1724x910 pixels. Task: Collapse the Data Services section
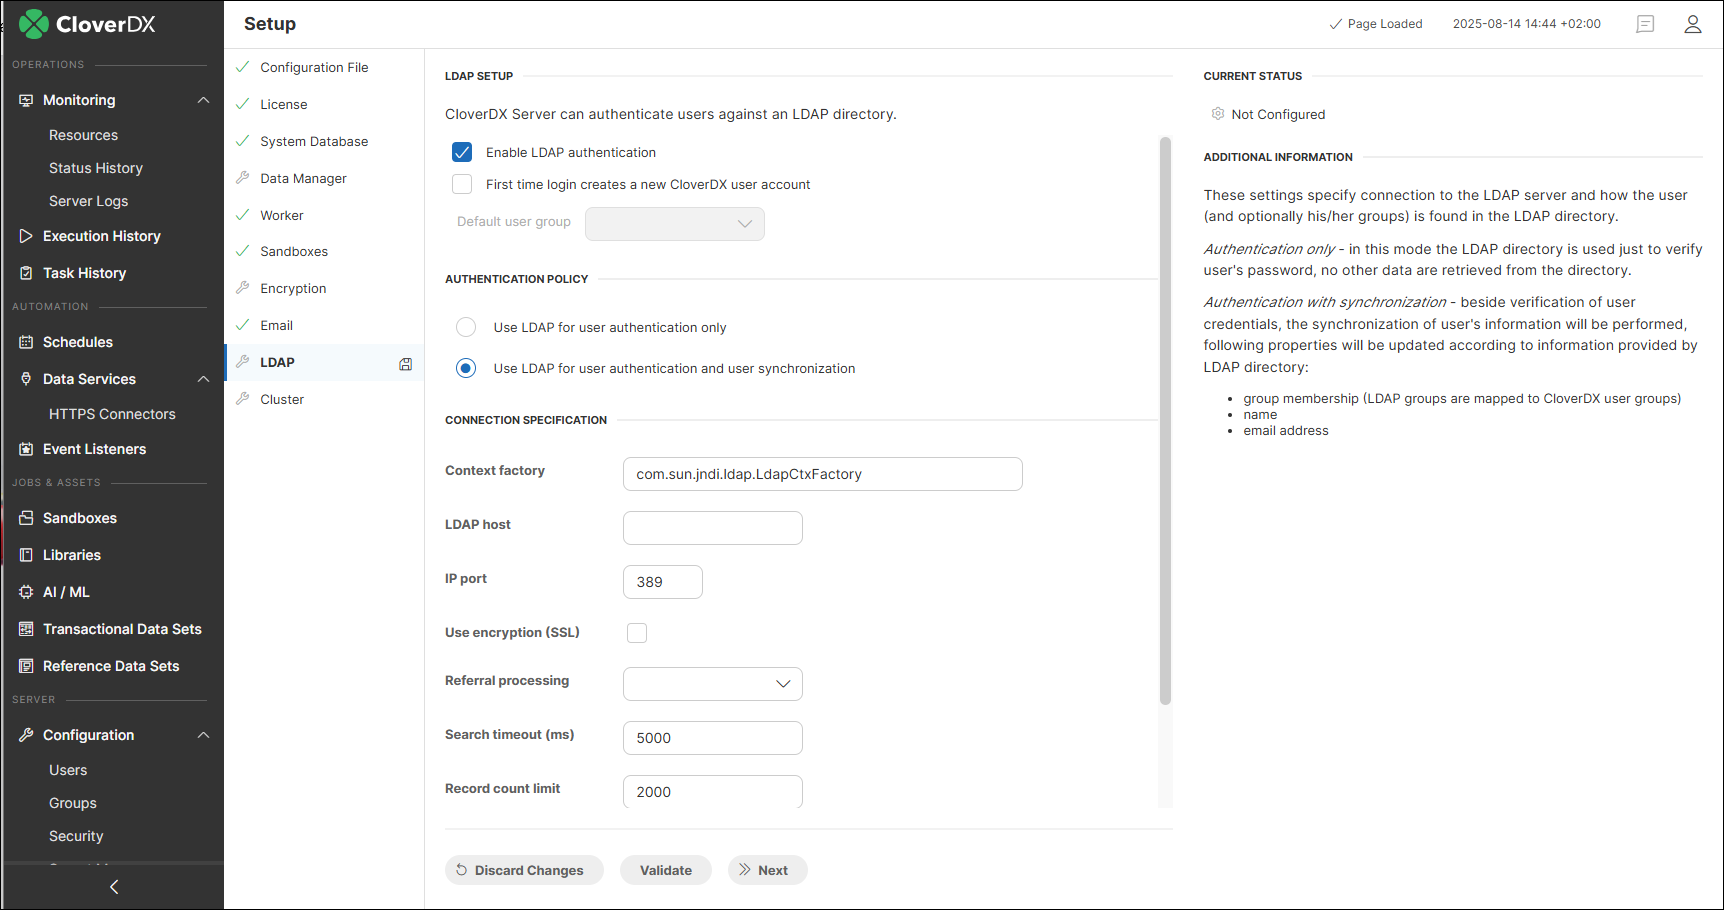(203, 379)
